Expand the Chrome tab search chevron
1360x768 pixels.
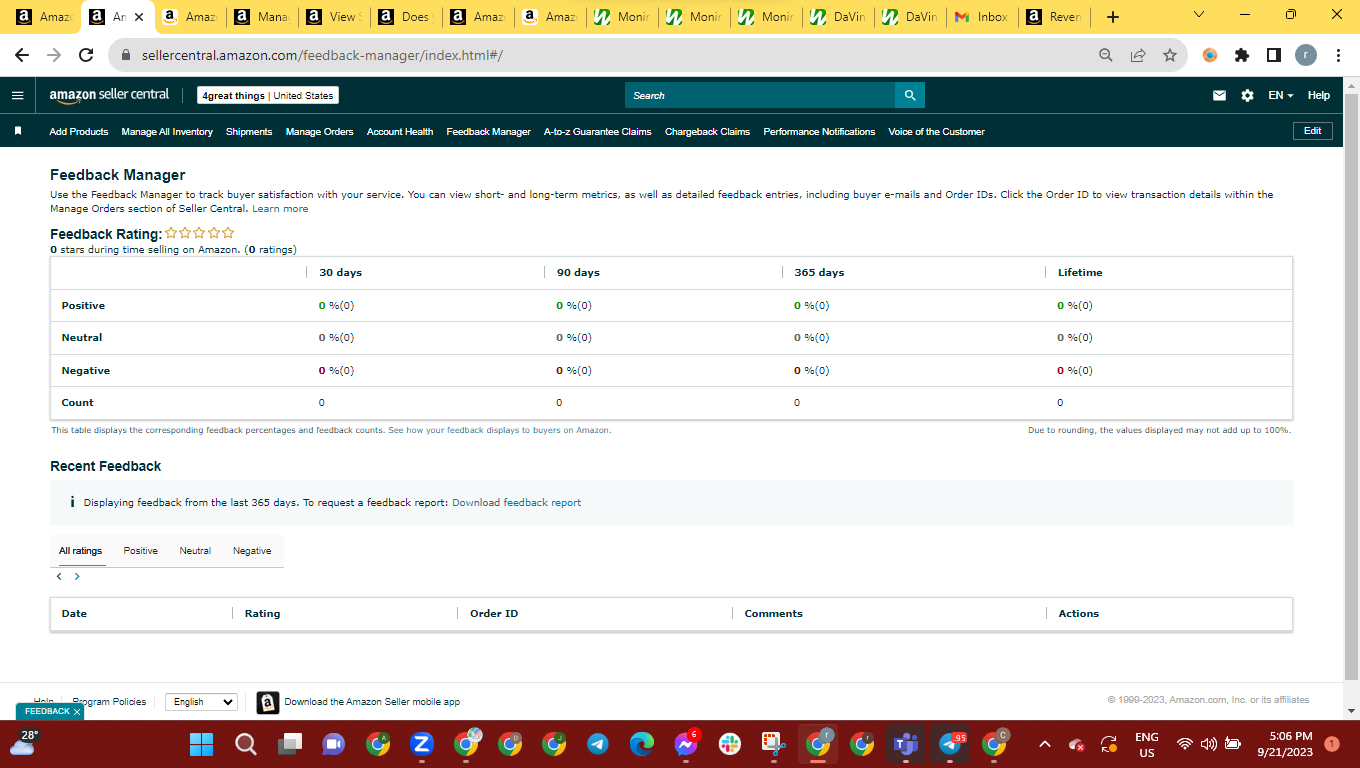pos(1200,15)
